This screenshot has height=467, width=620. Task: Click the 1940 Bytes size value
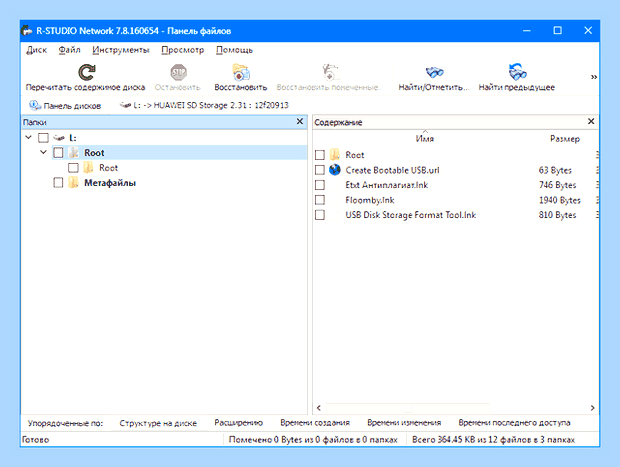click(560, 200)
